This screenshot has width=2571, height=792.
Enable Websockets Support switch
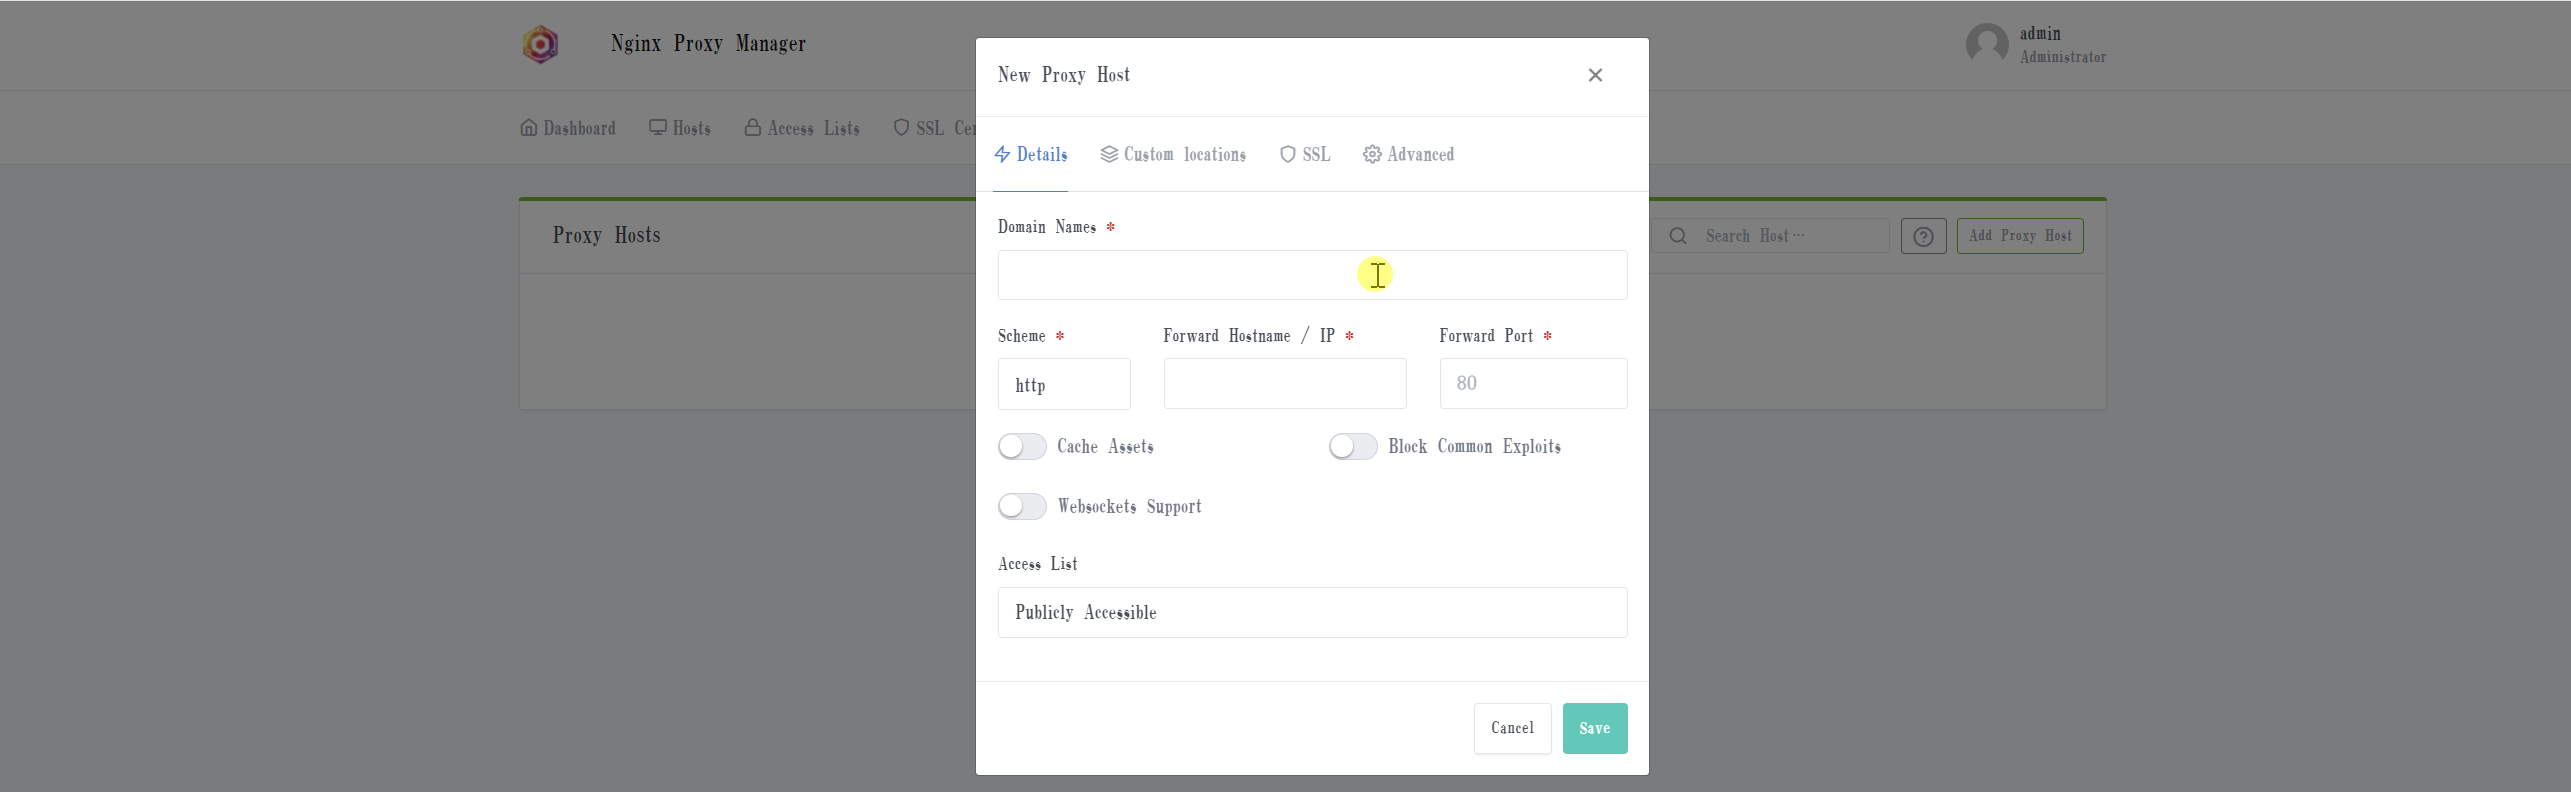coord(1022,507)
